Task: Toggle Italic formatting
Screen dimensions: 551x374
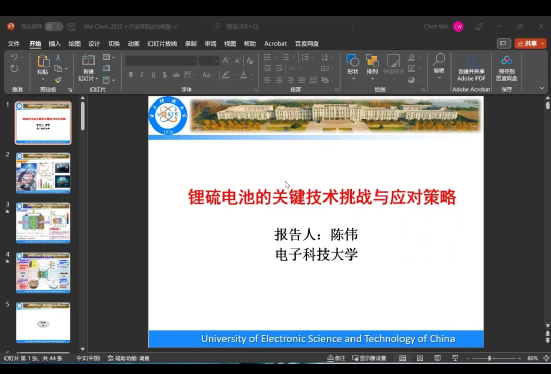Action: pyautogui.click(x=142, y=75)
